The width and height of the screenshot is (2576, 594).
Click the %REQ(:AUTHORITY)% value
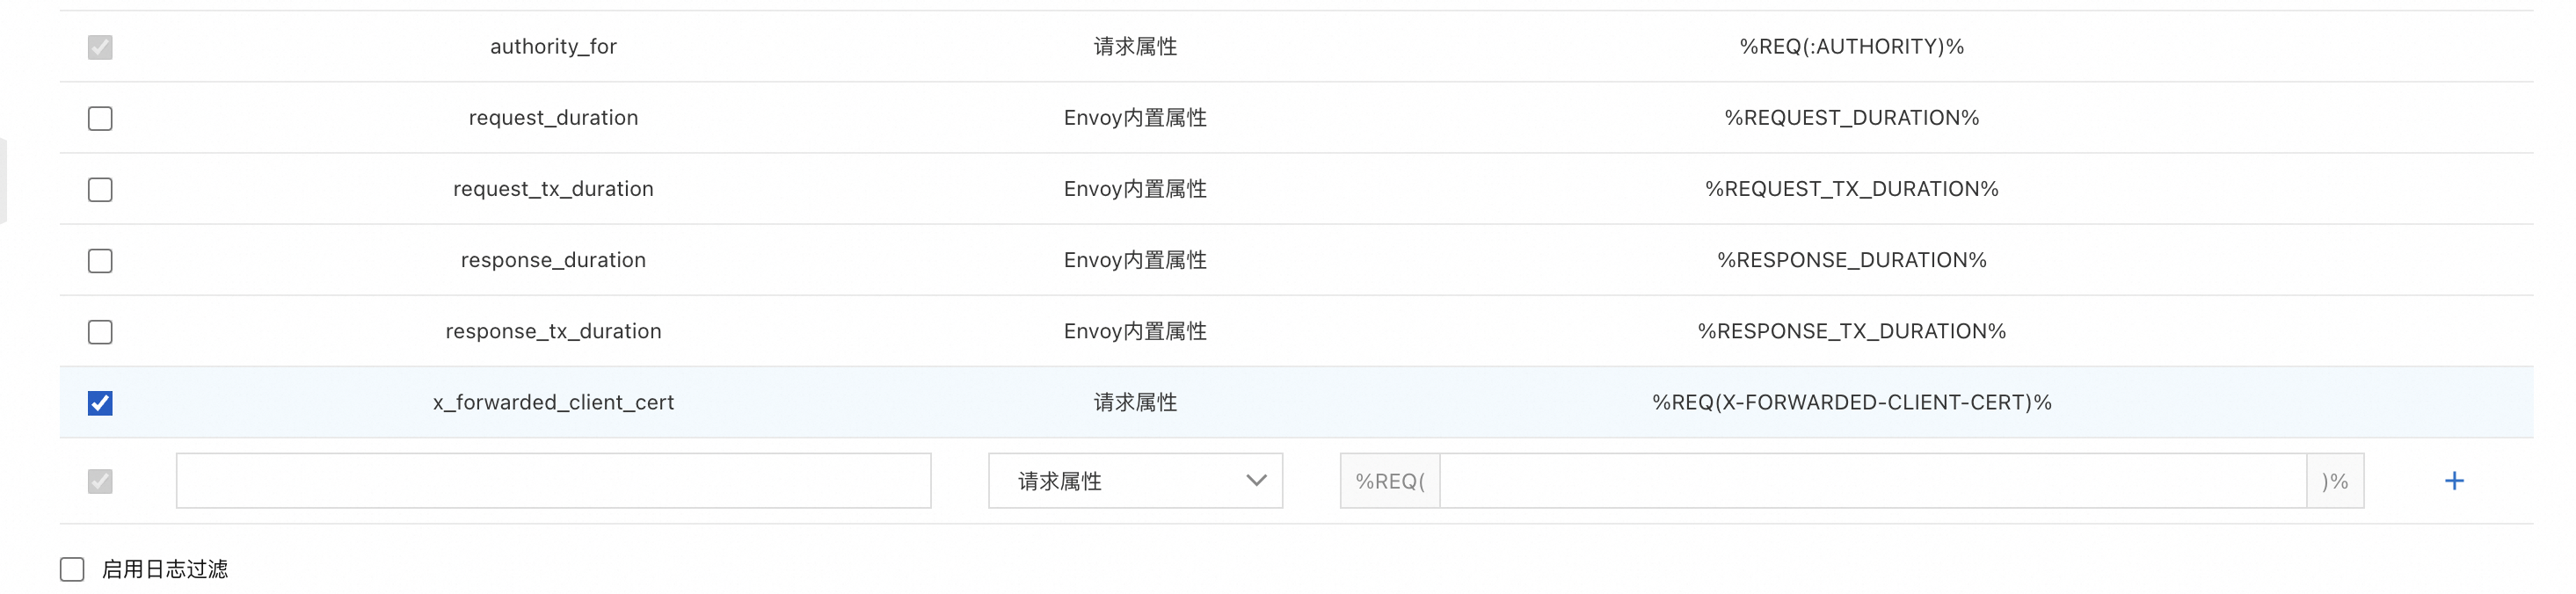pos(1851,47)
